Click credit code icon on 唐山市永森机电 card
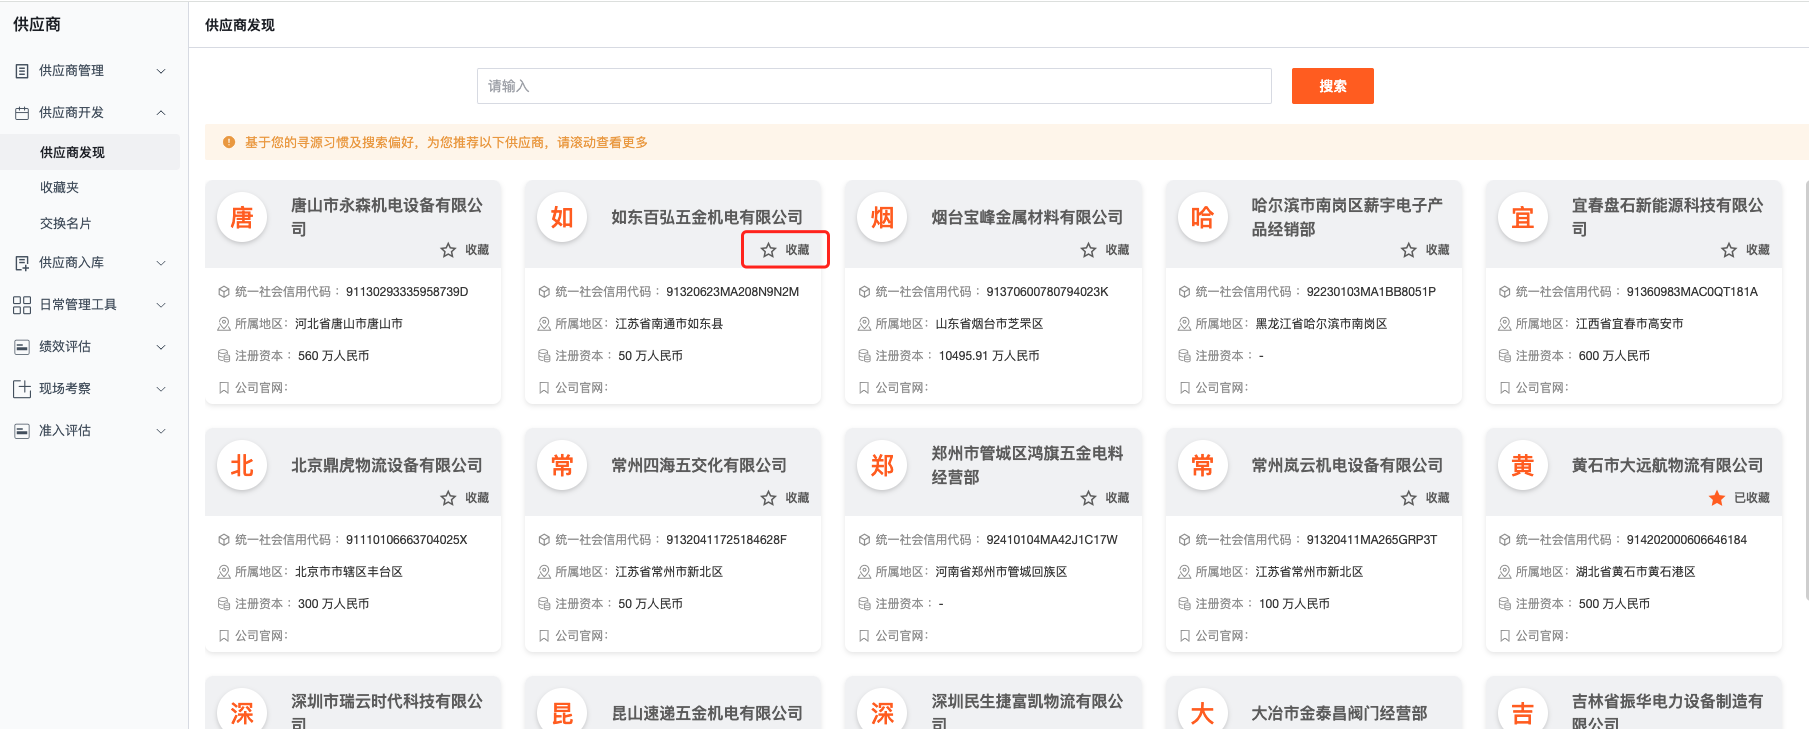This screenshot has width=1809, height=729. tap(224, 292)
